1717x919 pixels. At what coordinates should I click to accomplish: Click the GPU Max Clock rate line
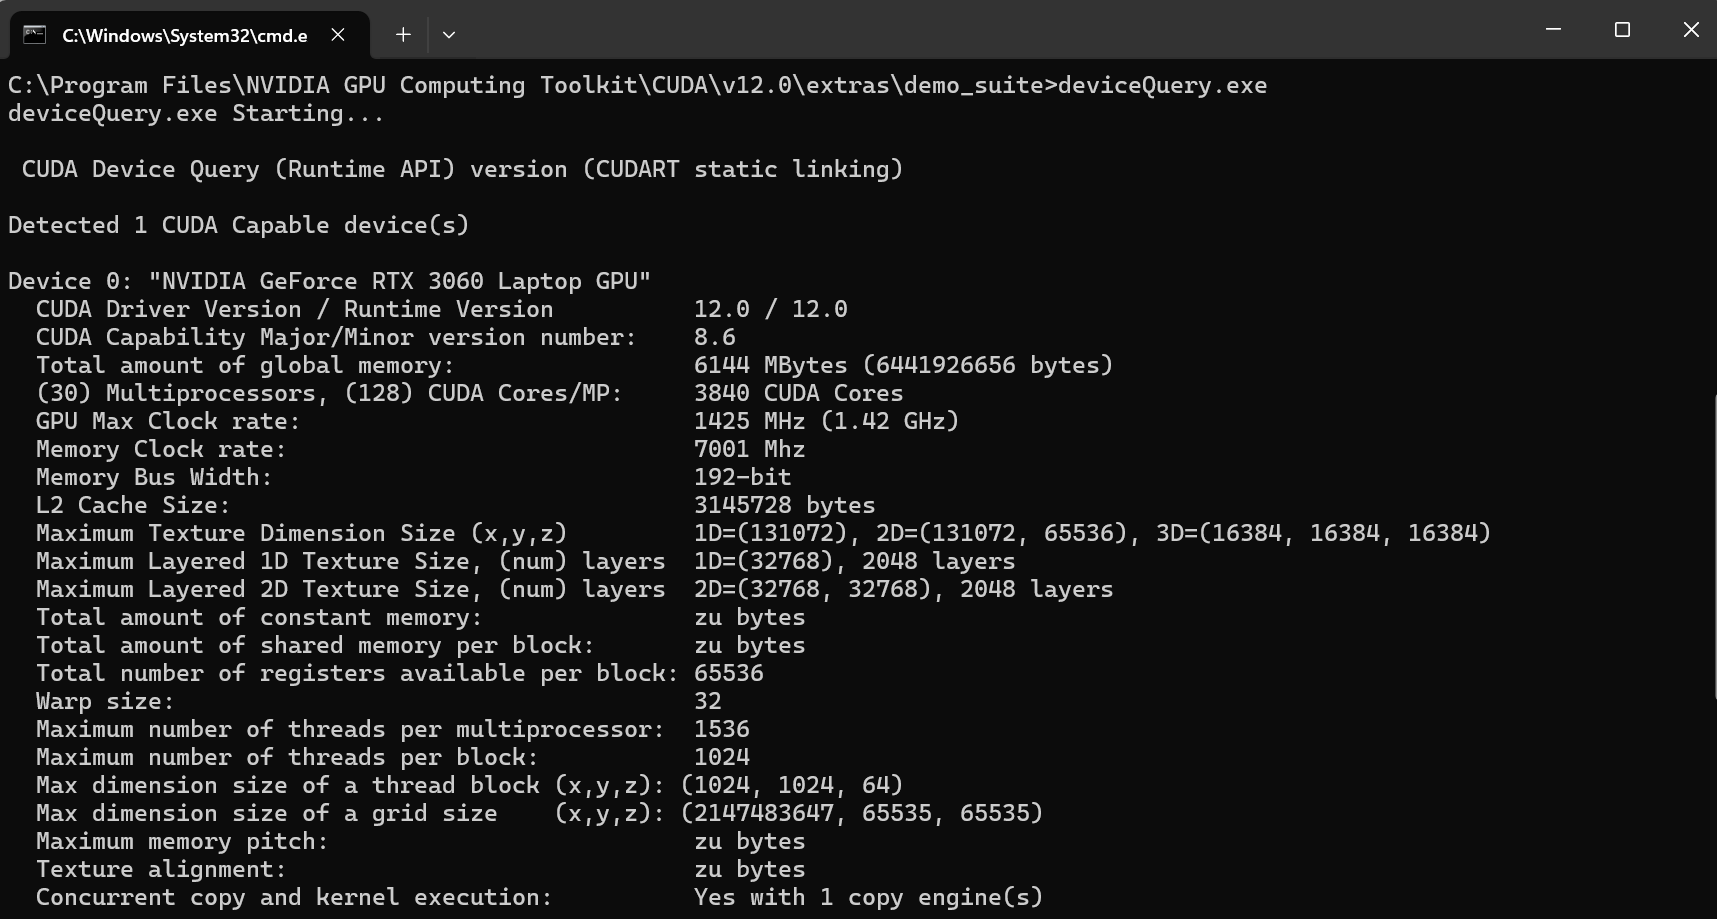[497, 421]
